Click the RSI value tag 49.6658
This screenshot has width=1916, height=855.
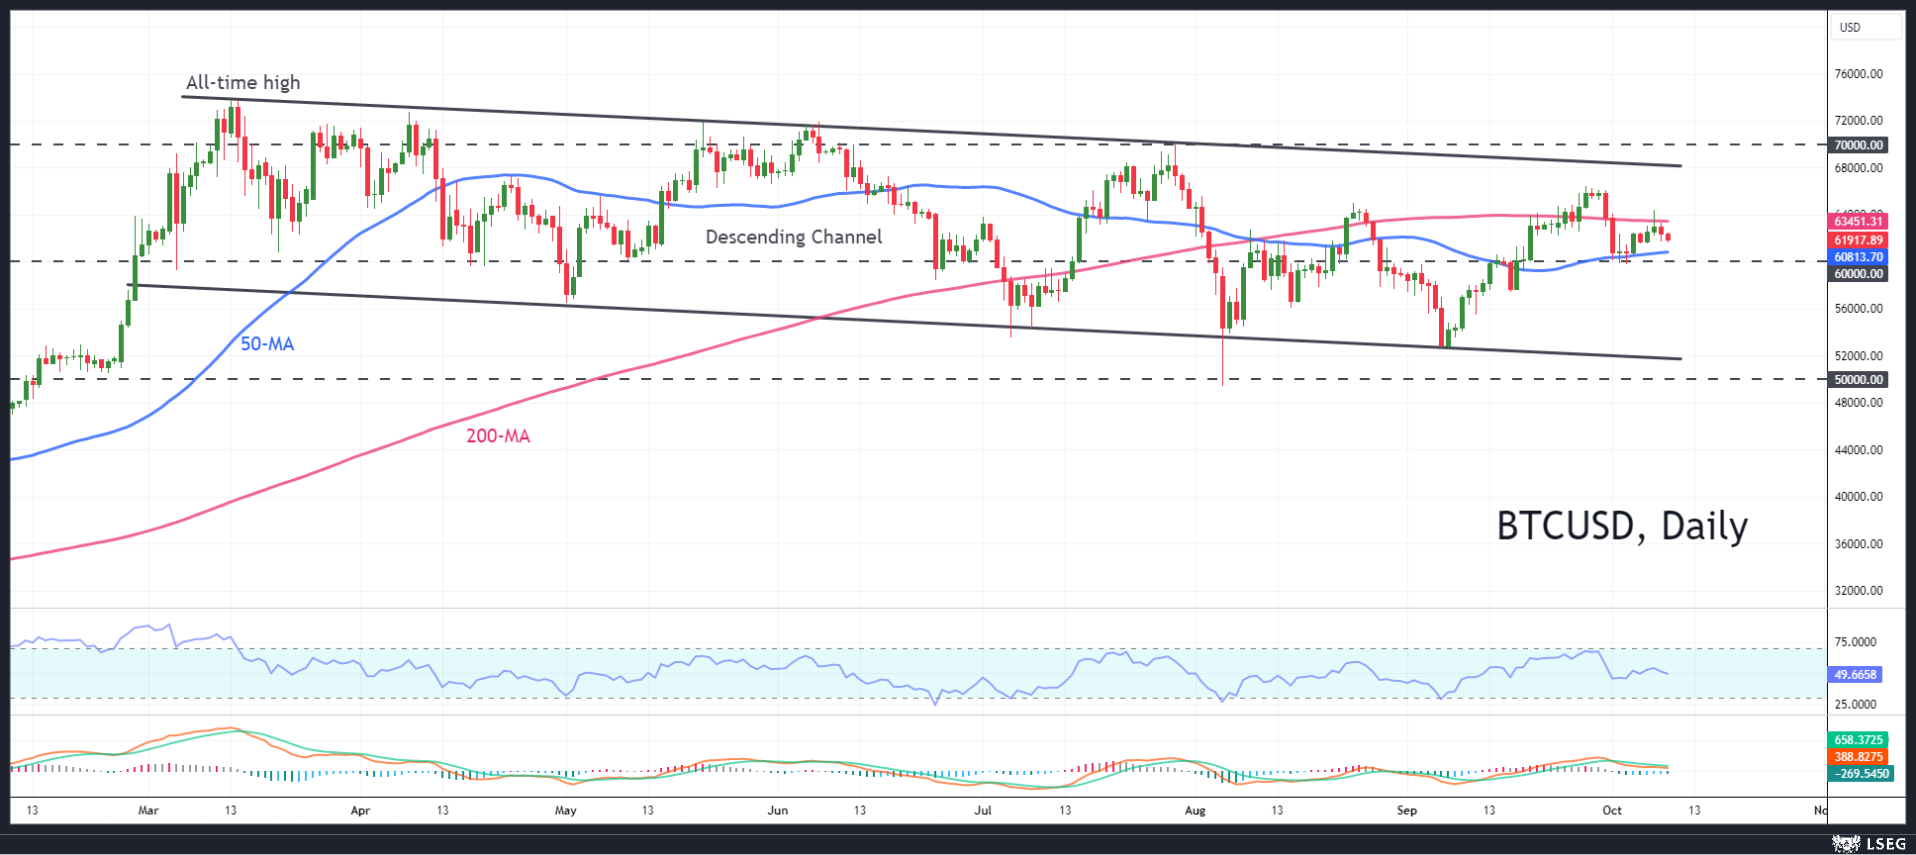point(1855,675)
